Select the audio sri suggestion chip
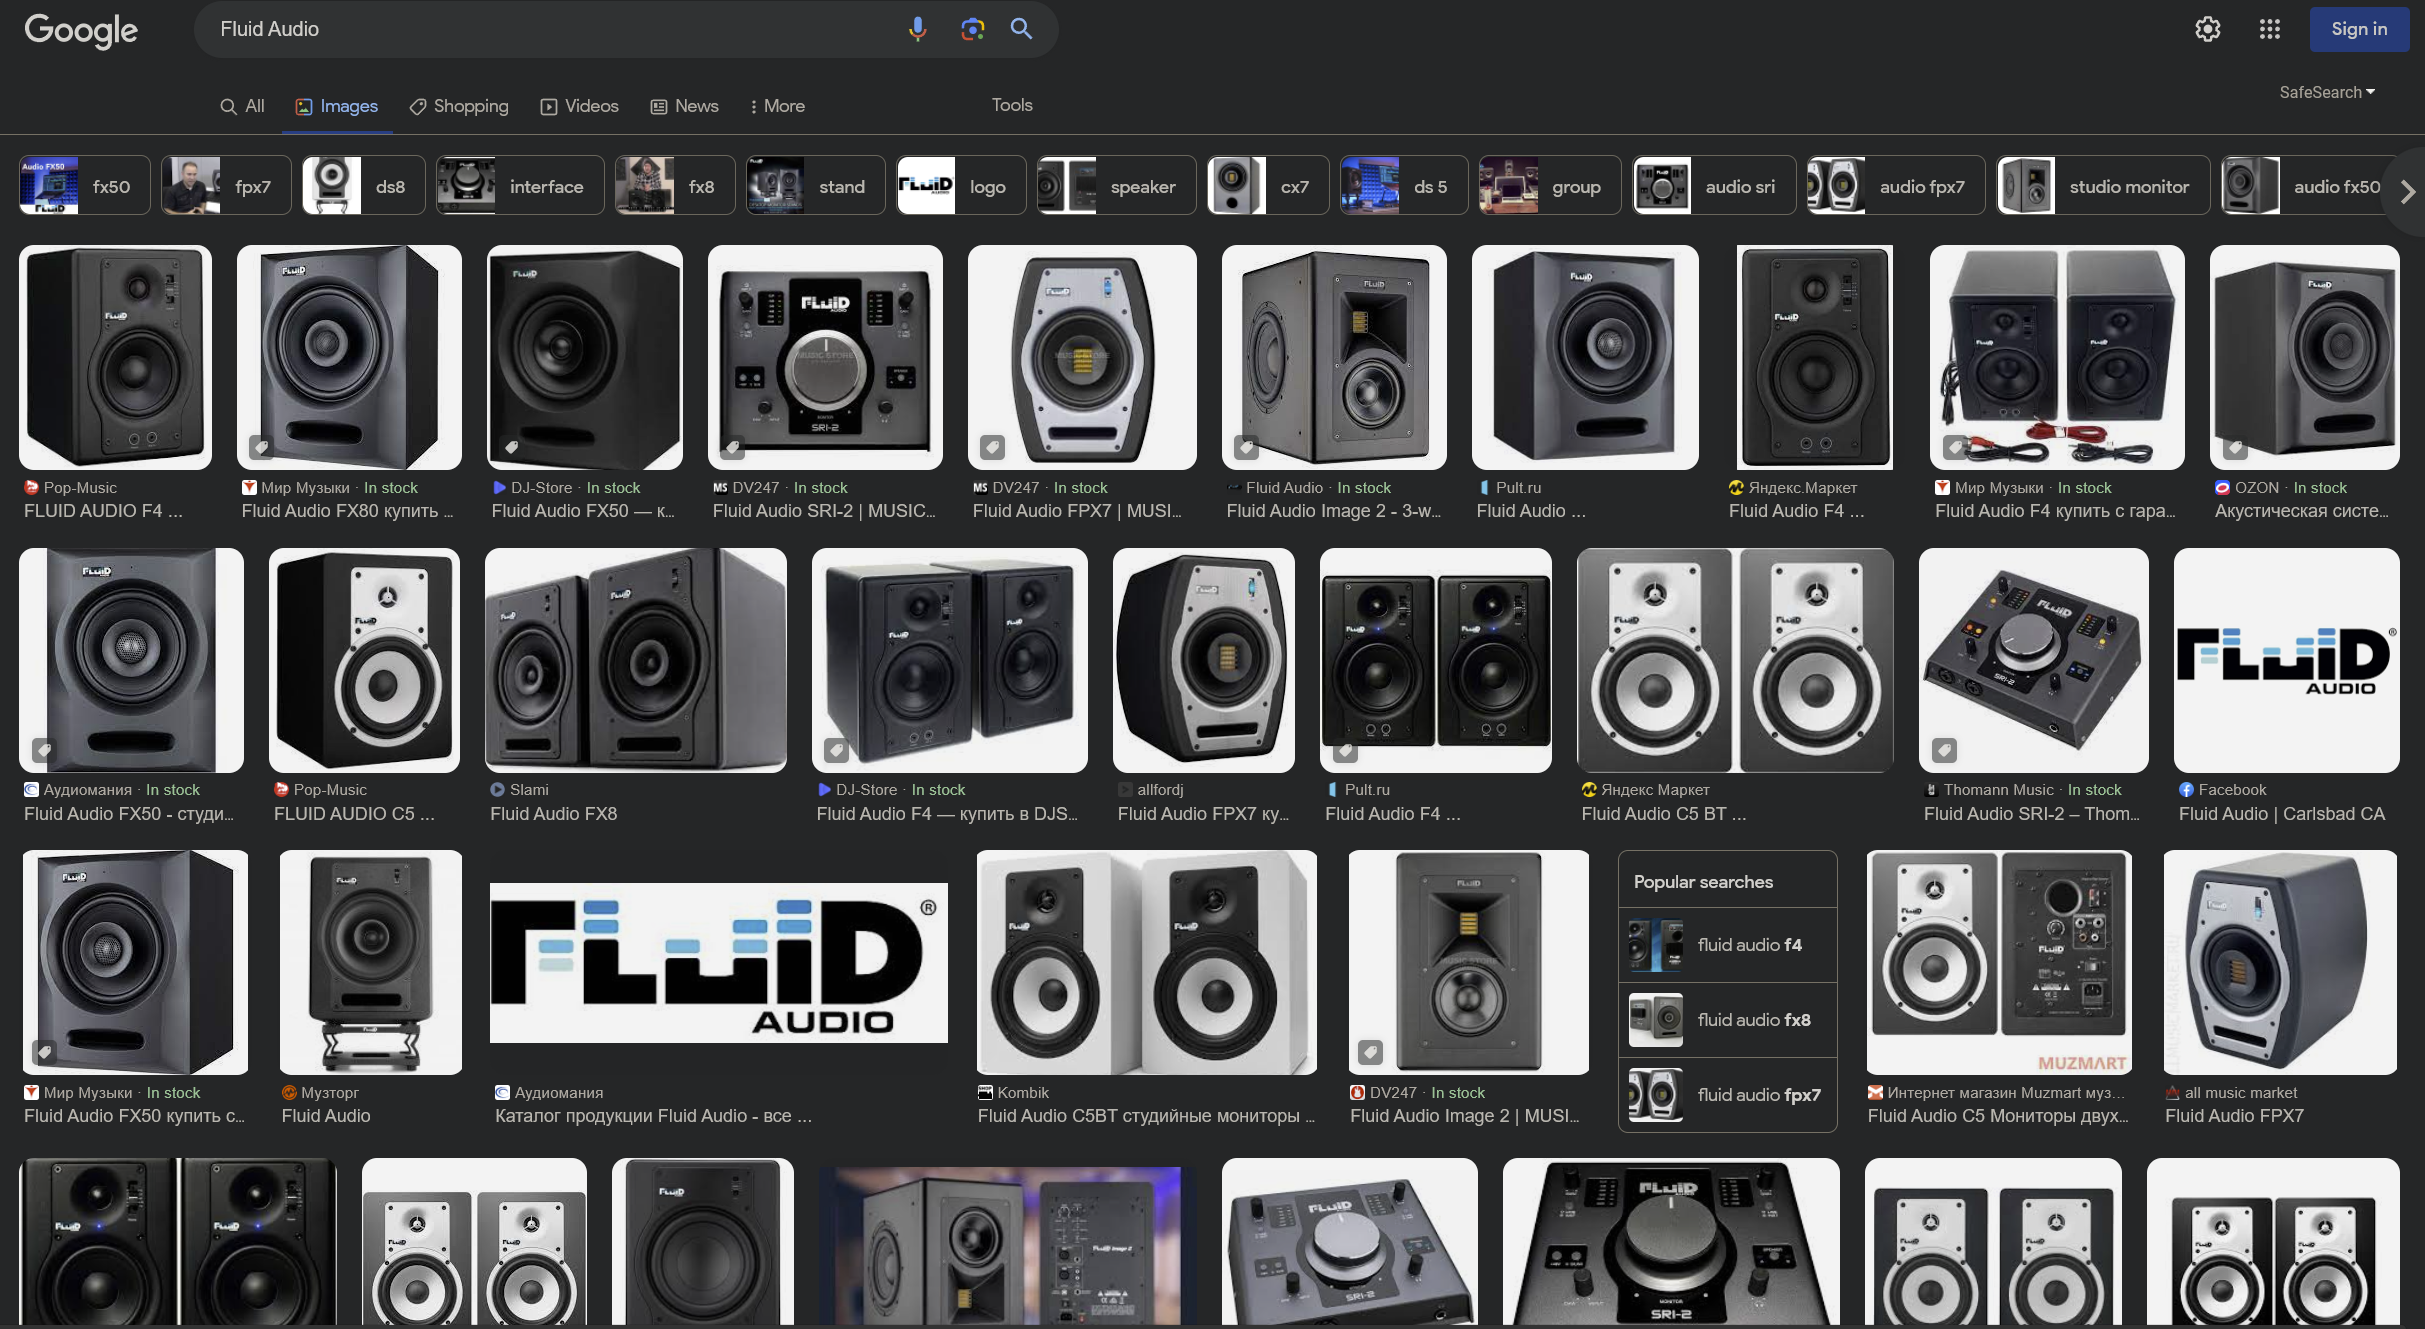The height and width of the screenshot is (1329, 2425). pyautogui.click(x=1714, y=185)
